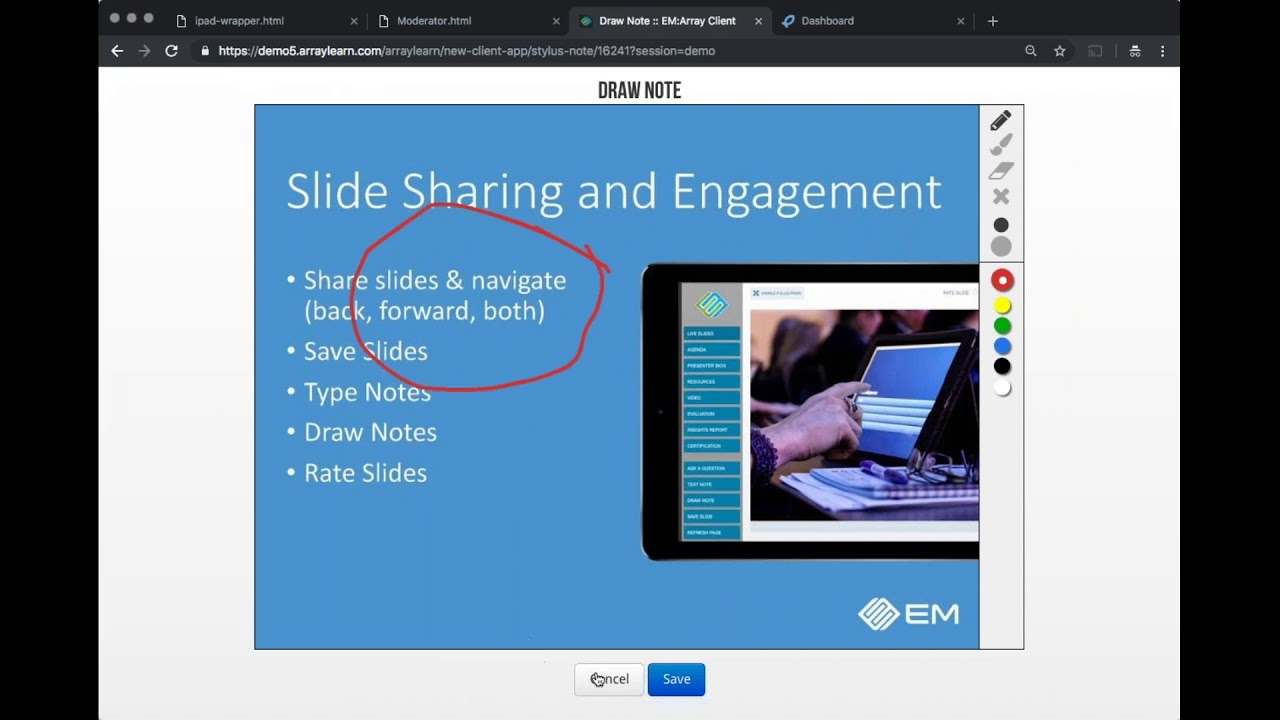Screen dimensions: 1280x720
Task: Close the Moderator.html tab
Action: coord(556,21)
